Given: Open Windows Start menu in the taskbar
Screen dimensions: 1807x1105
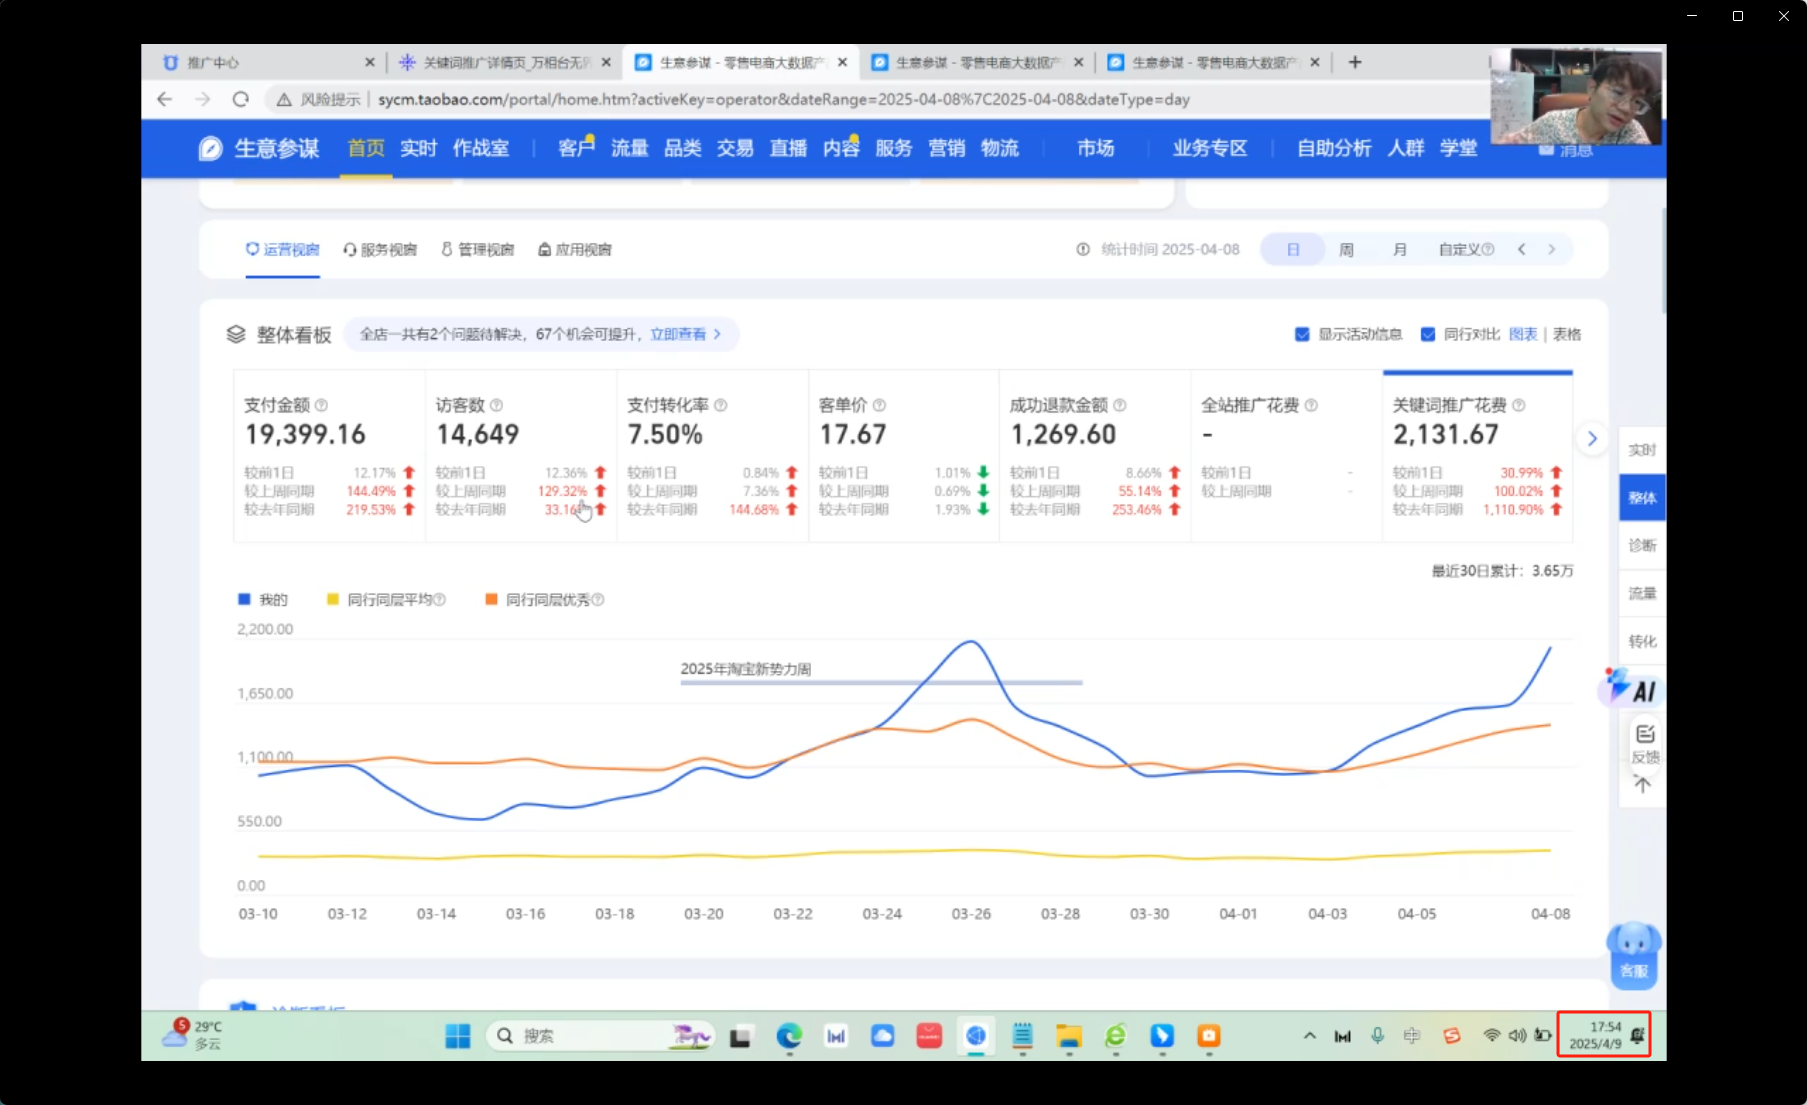Looking at the screenshot, I should coord(457,1036).
